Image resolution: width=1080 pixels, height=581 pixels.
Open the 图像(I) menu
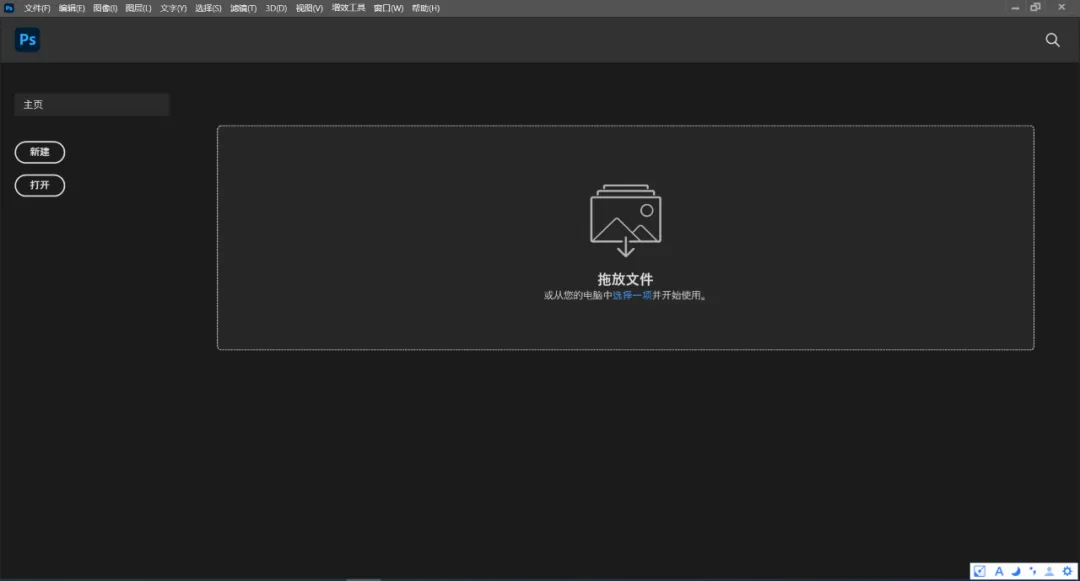pyautogui.click(x=105, y=8)
